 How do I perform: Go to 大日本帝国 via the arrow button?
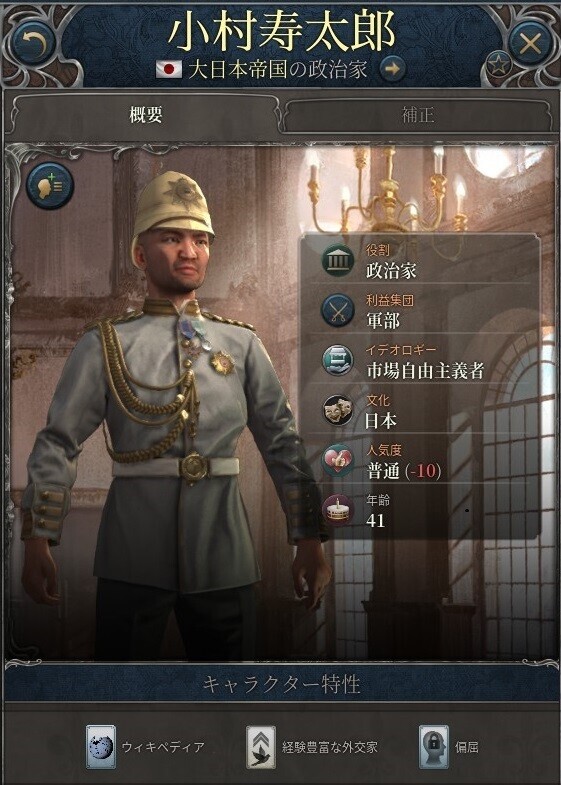pos(392,70)
